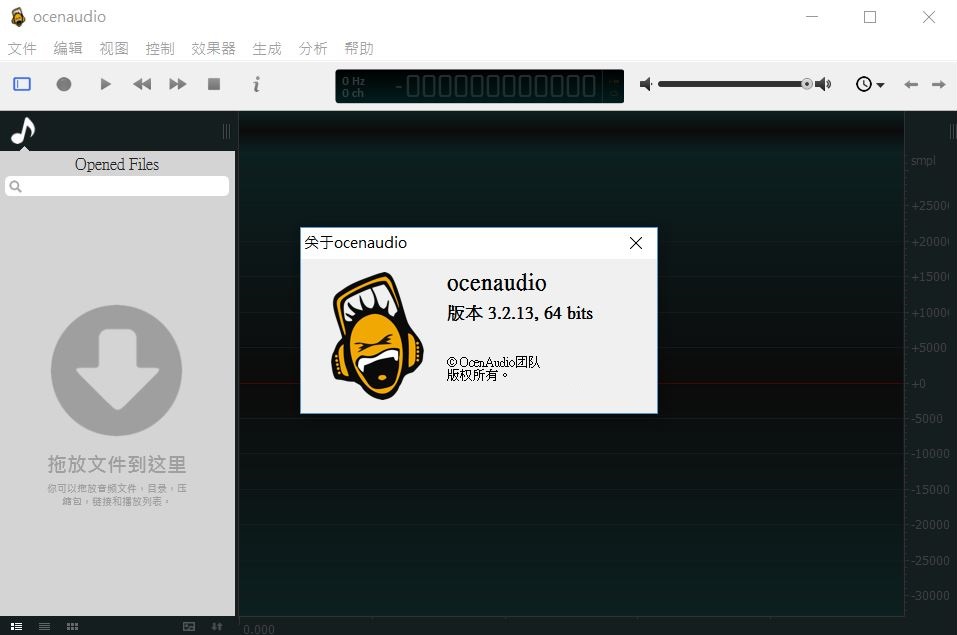The image size is (957, 635).
Task: Open the clock history dropdown
Action: click(870, 84)
